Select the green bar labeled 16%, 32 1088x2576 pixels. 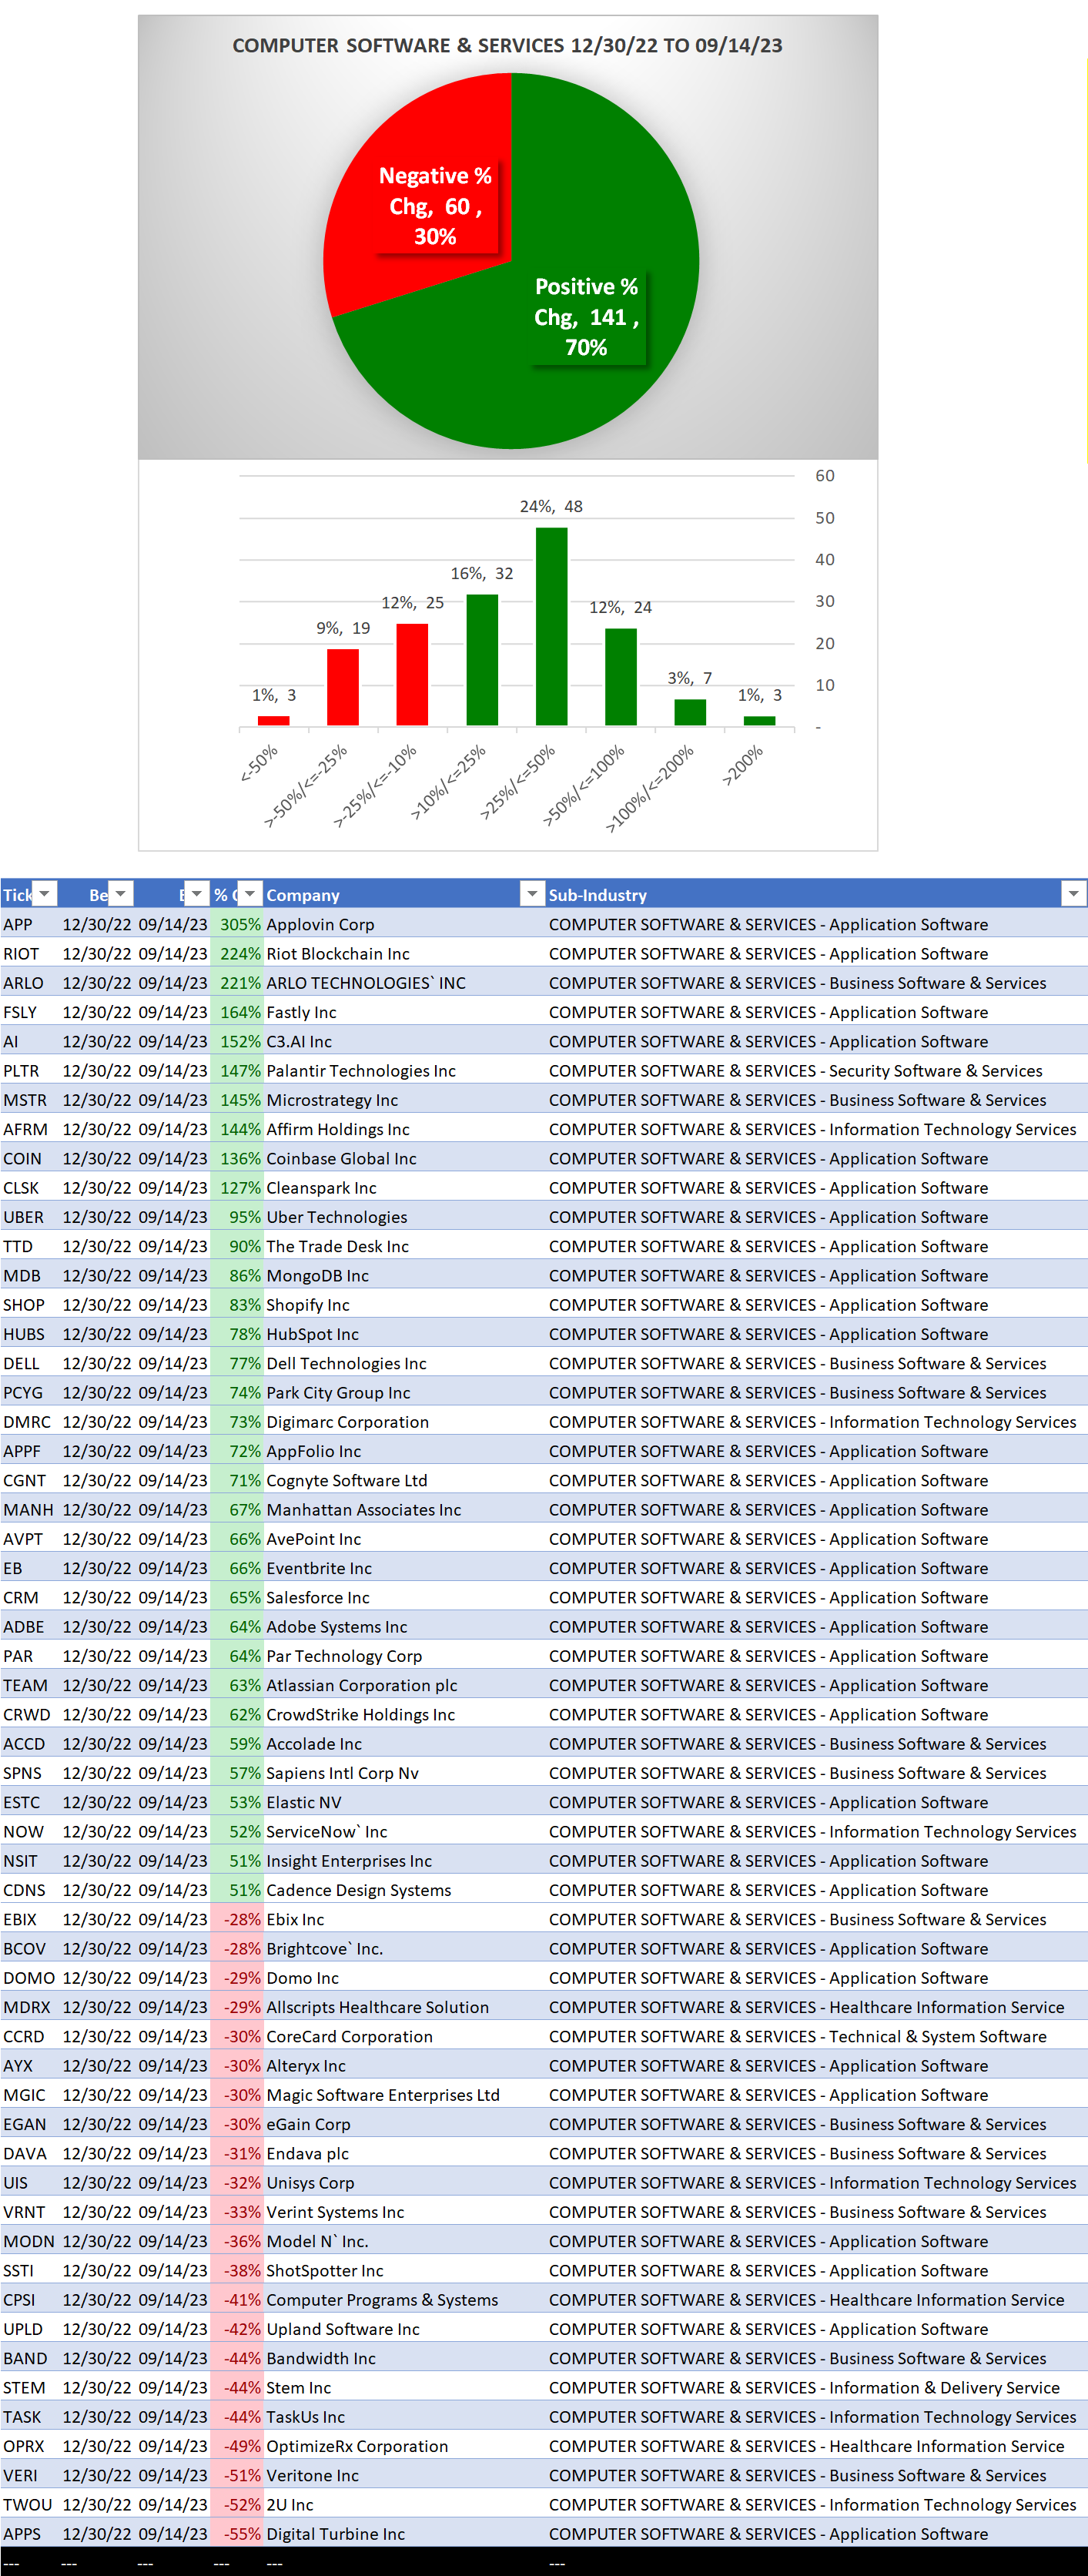coord(482,660)
